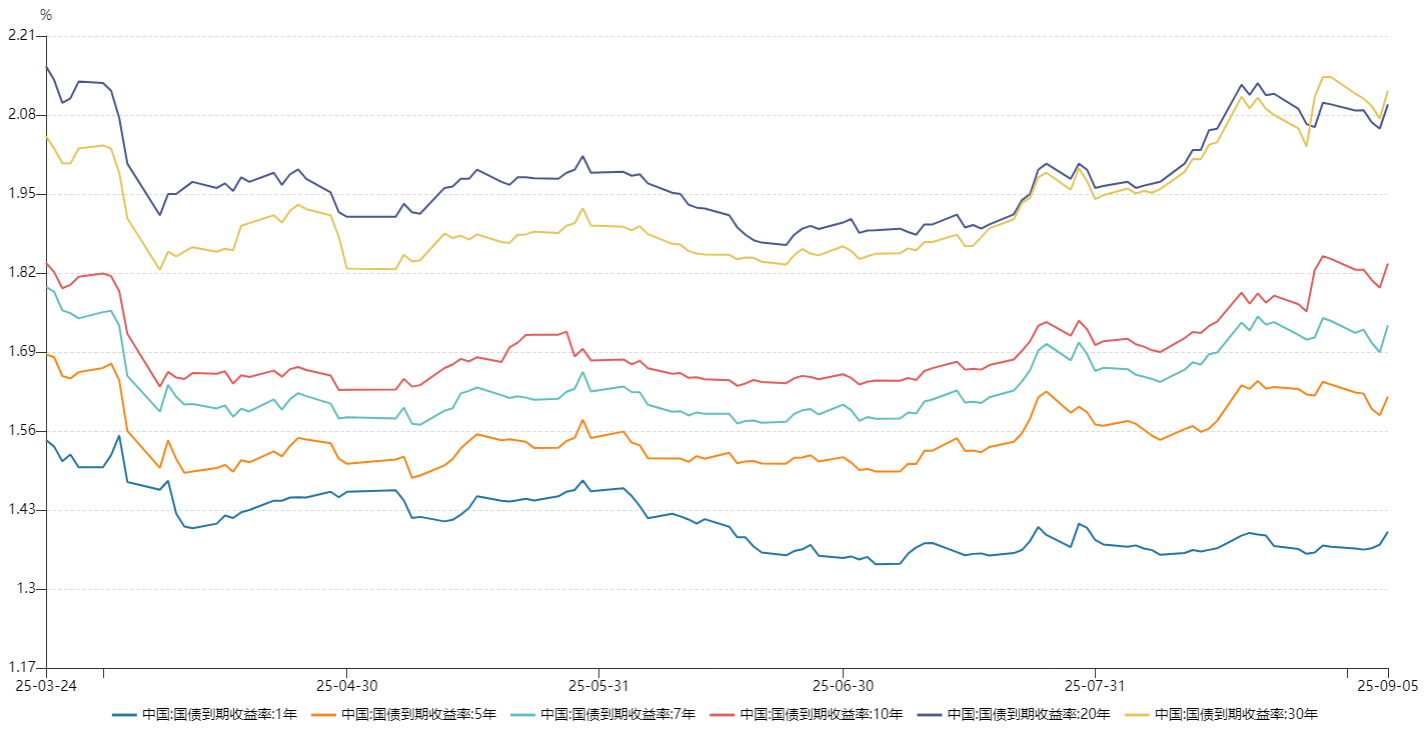Hide the 中国:国债到期收益率:20年 legend text entry
Image resolution: width=1424 pixels, height=732 pixels.
1028,715
